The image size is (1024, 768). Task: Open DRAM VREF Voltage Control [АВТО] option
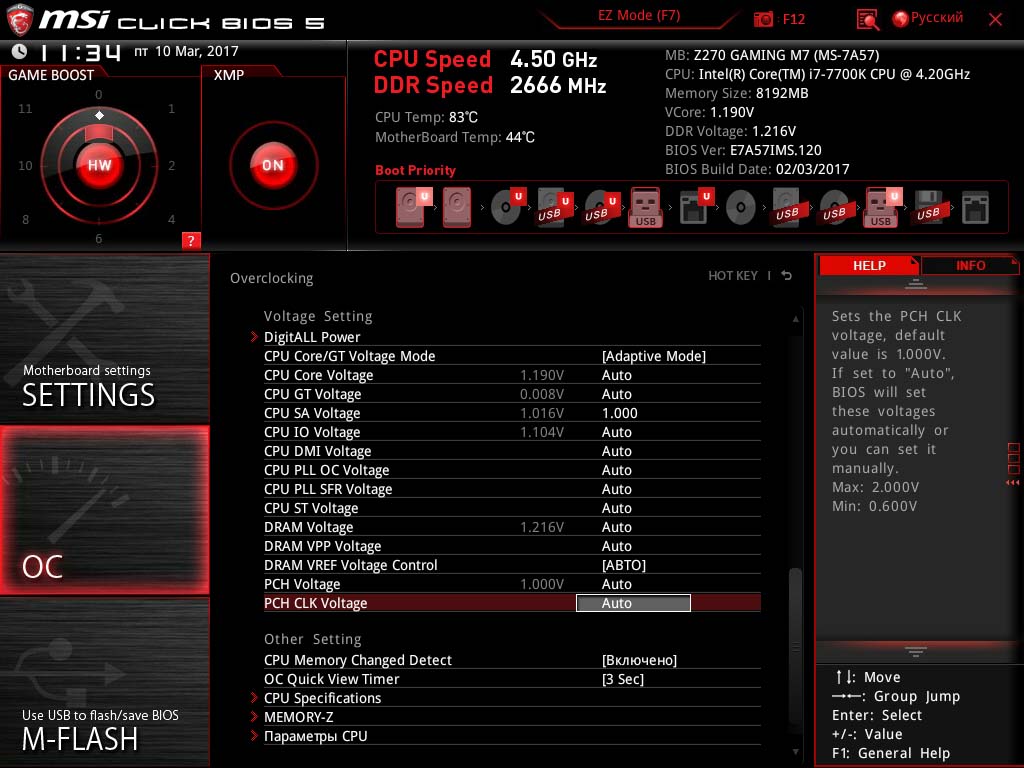click(624, 565)
